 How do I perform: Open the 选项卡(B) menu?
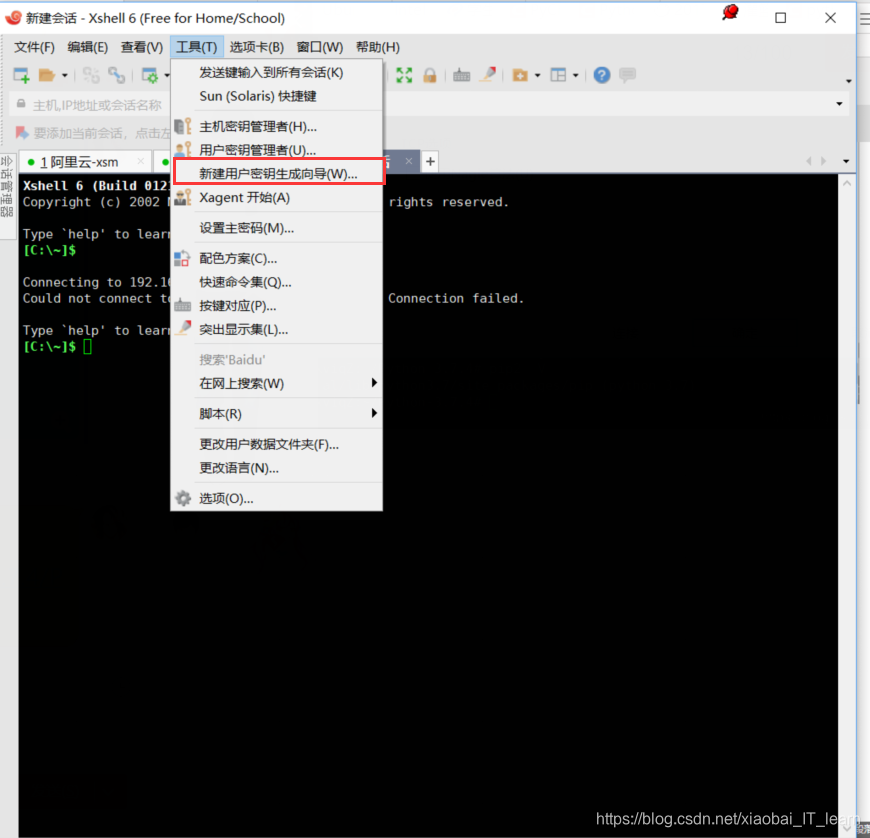pyautogui.click(x=256, y=47)
